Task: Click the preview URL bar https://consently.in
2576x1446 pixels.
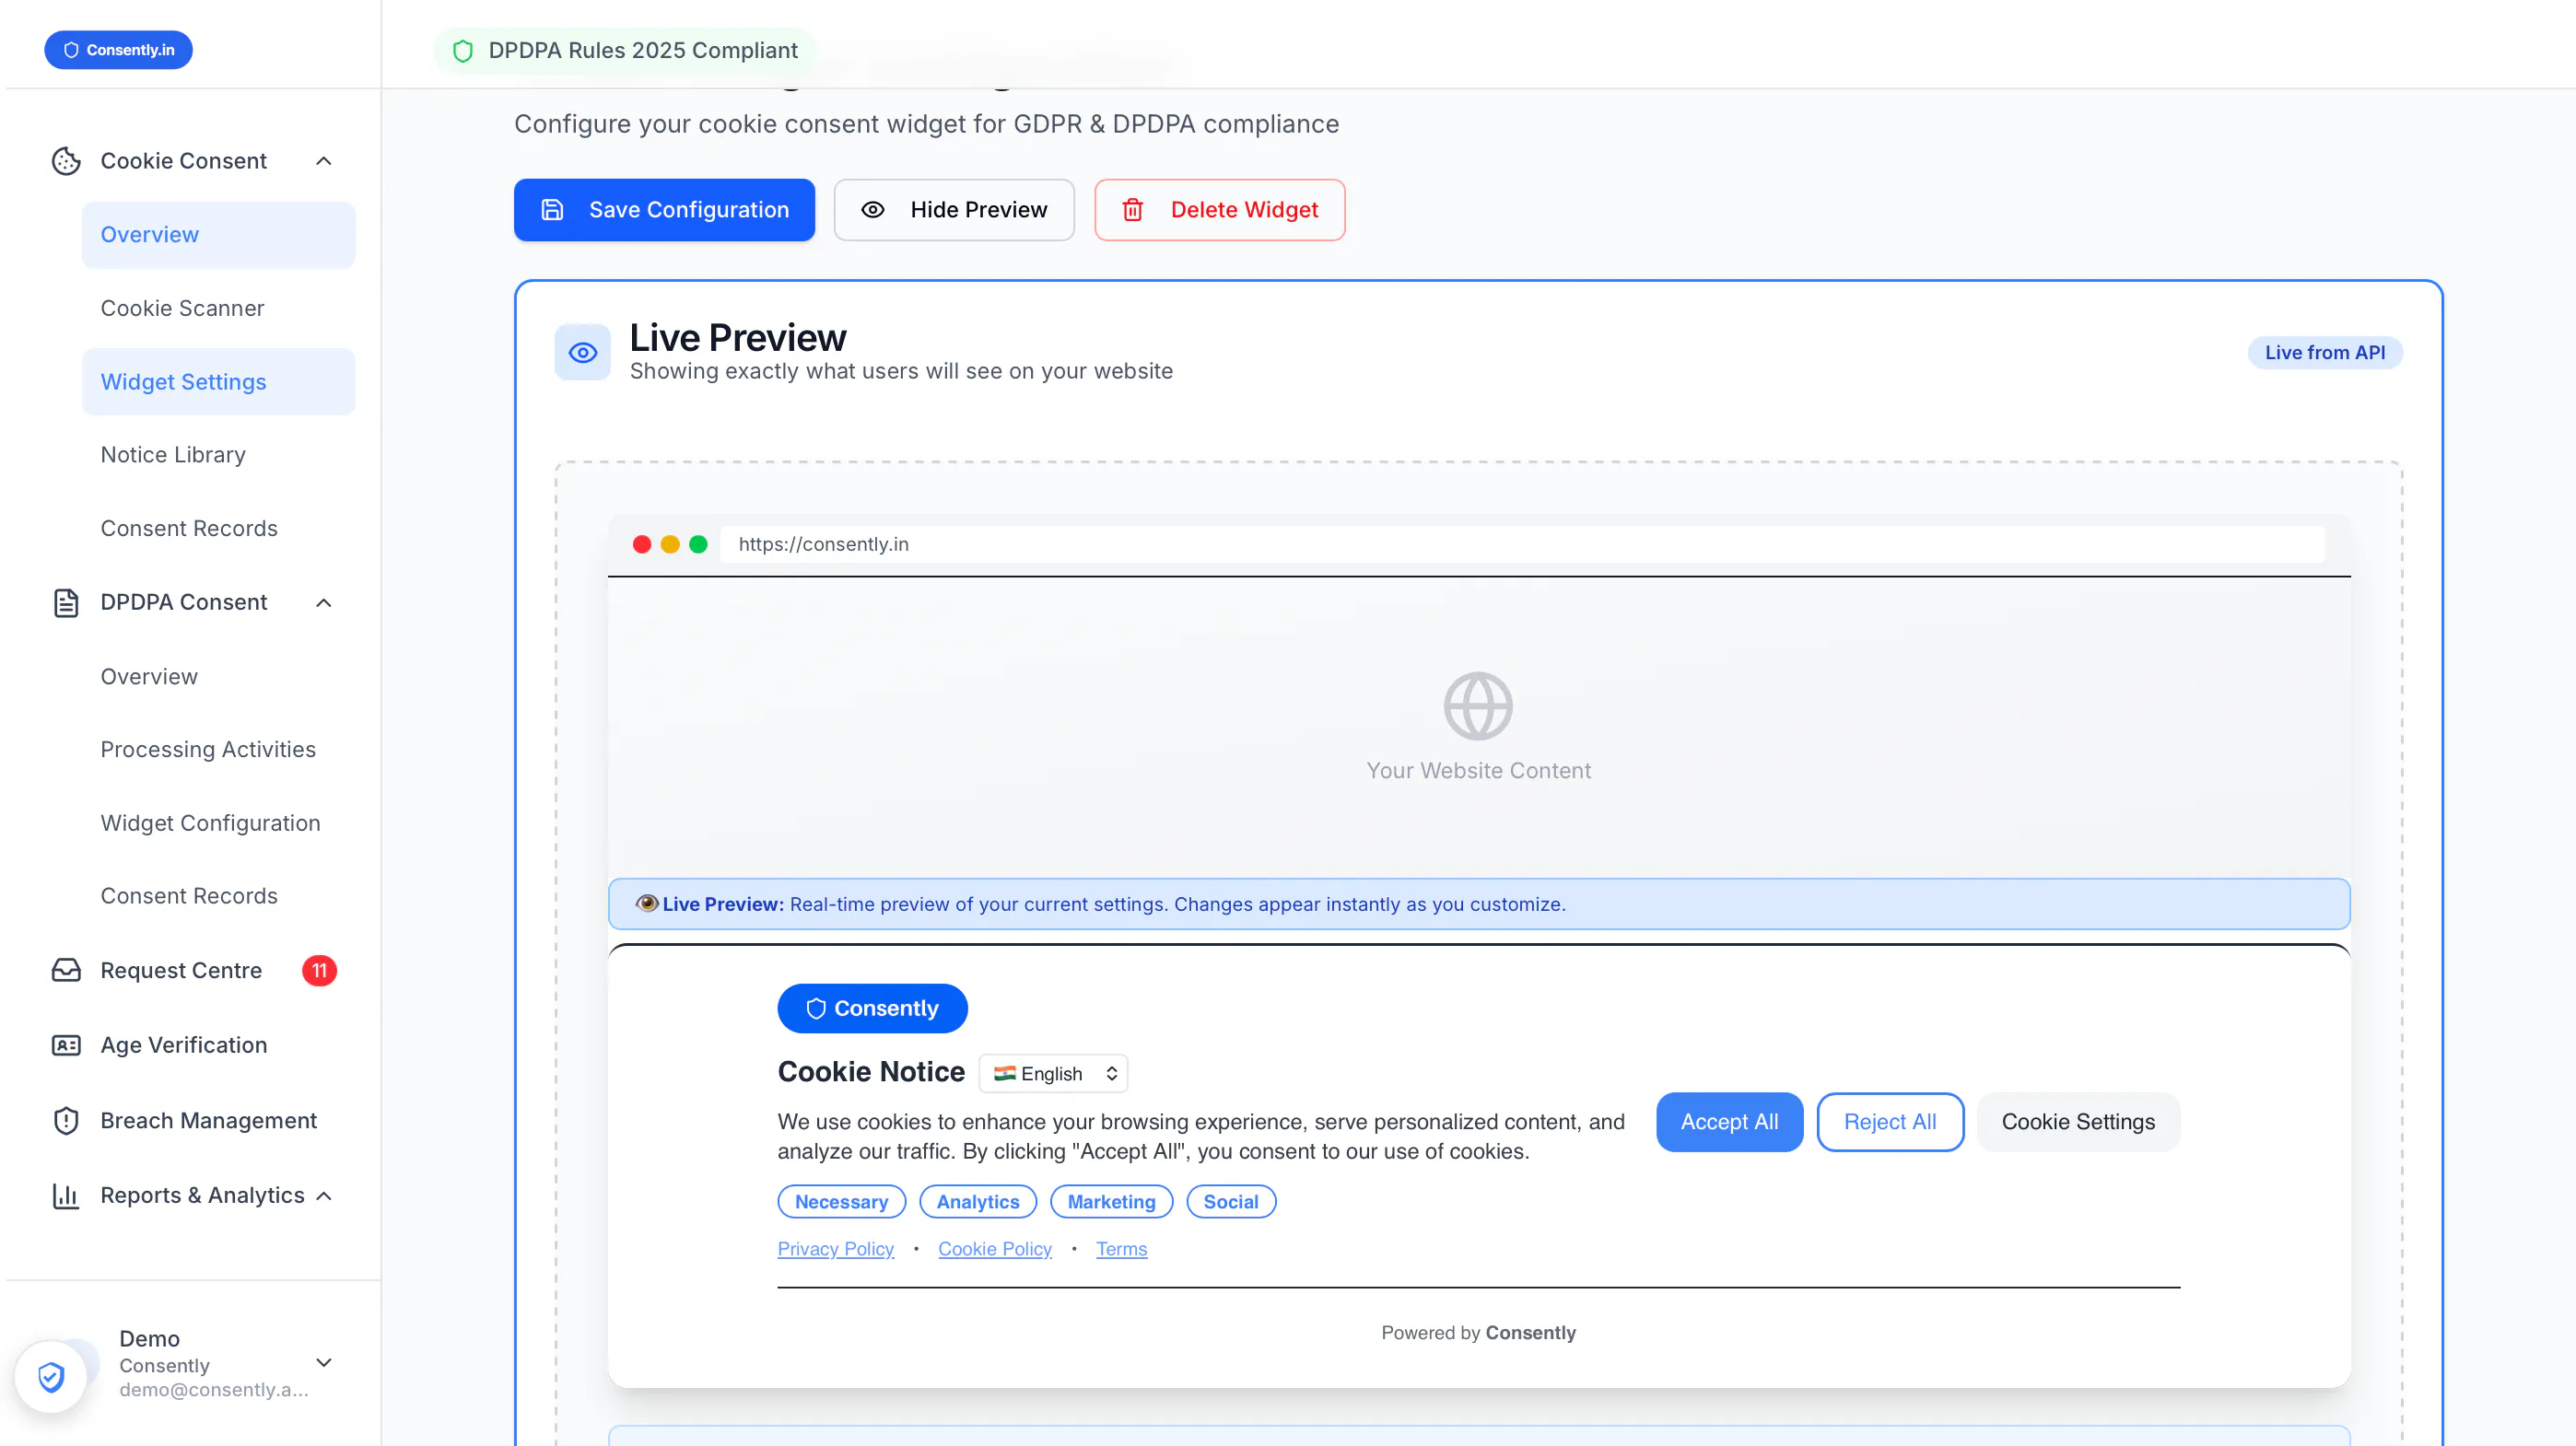Action: (1522, 544)
